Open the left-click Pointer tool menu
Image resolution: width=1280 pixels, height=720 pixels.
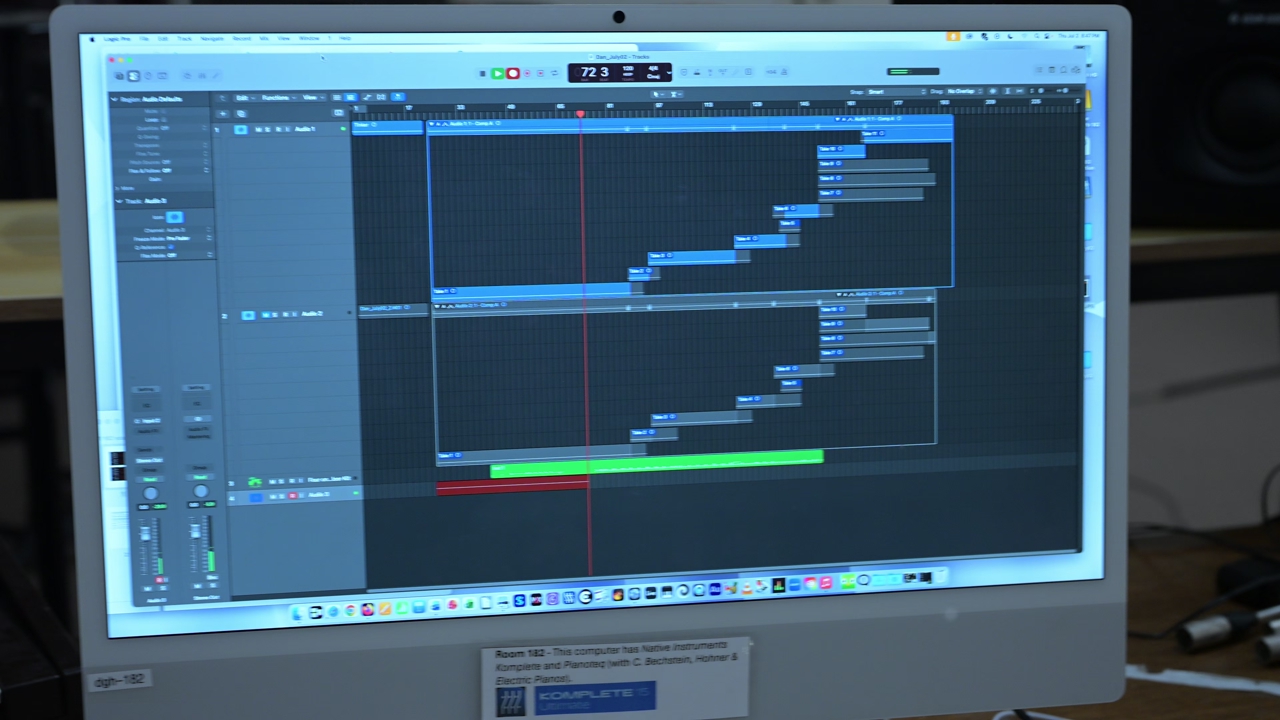(x=656, y=94)
